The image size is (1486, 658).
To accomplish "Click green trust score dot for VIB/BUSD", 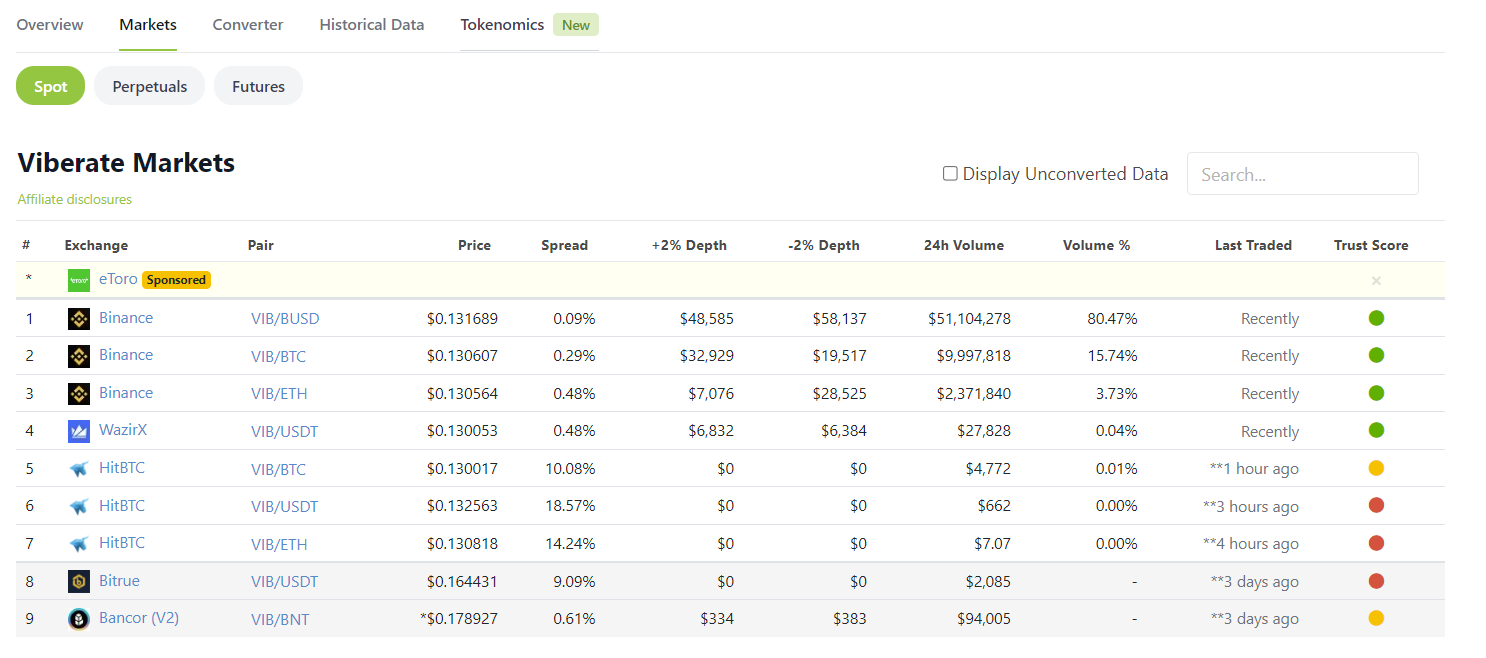I will click(x=1376, y=319).
